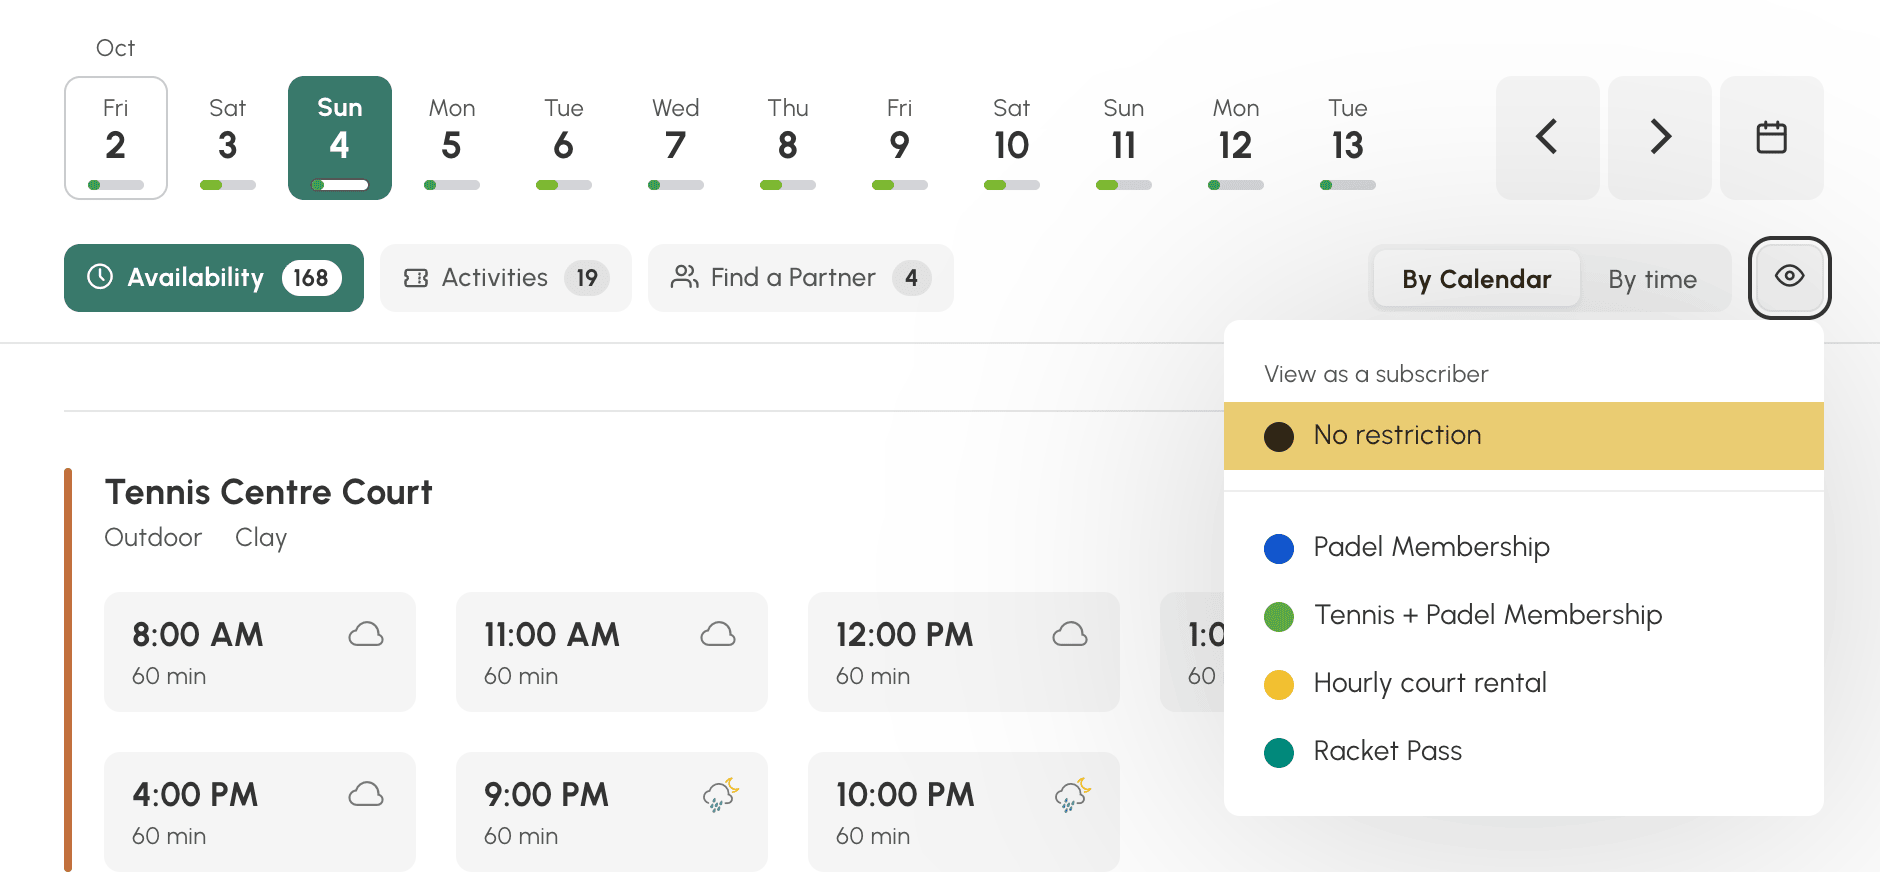Select date Sat 10
Image resolution: width=1880 pixels, height=872 pixels.
click(1012, 138)
